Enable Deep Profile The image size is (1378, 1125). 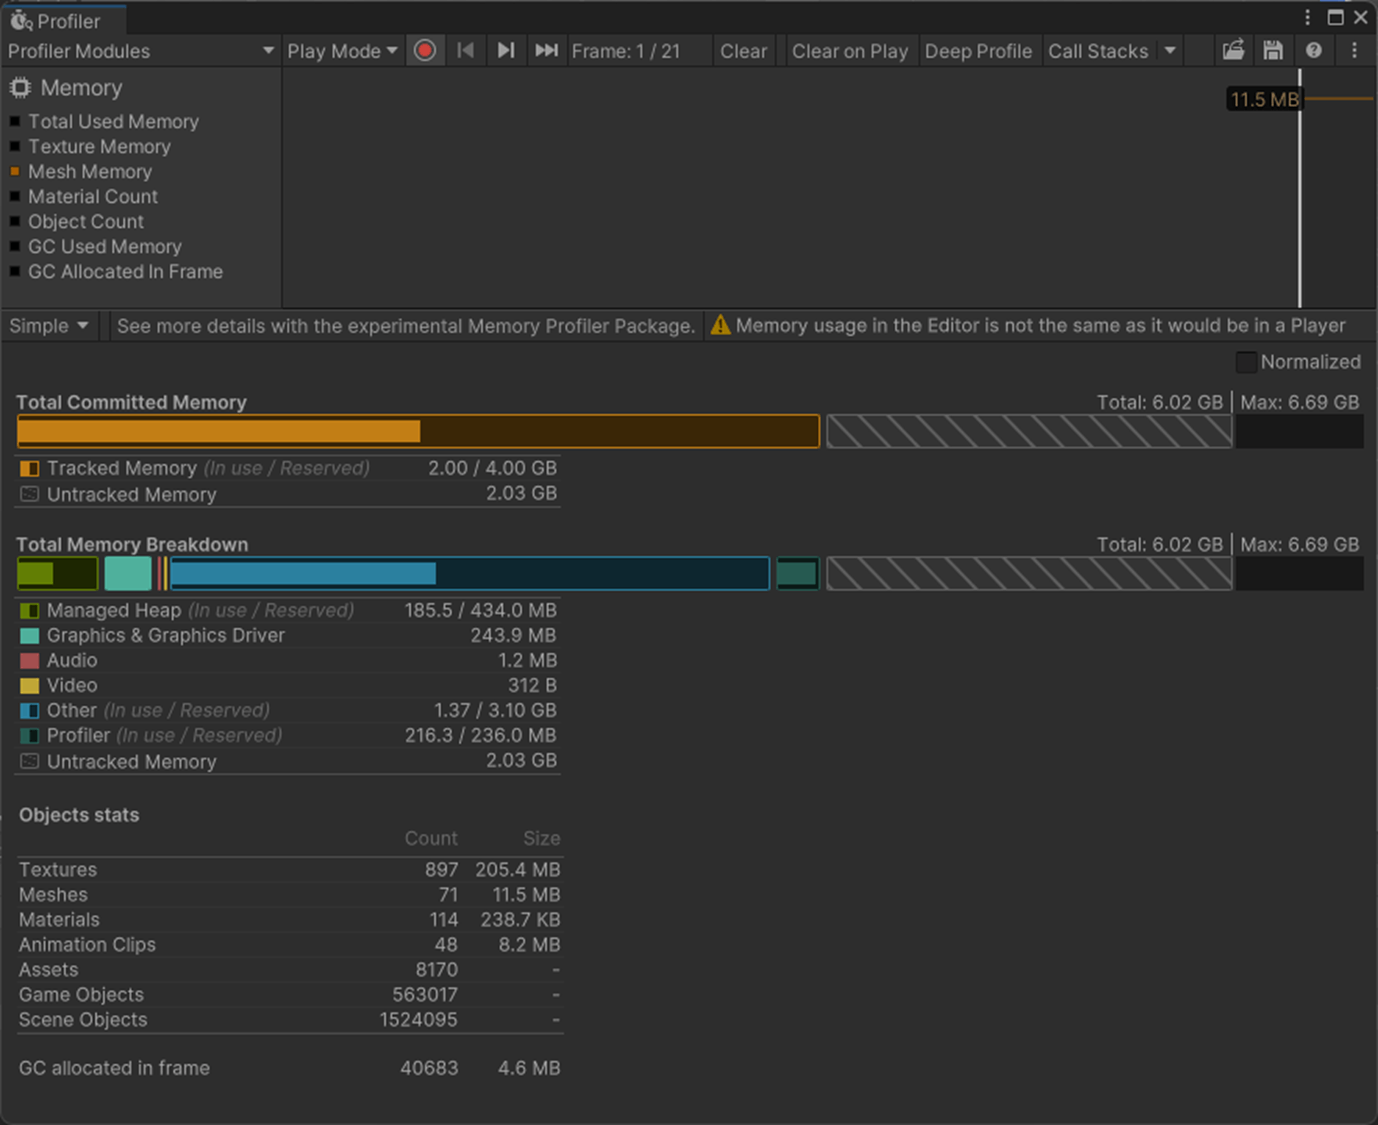pos(978,51)
